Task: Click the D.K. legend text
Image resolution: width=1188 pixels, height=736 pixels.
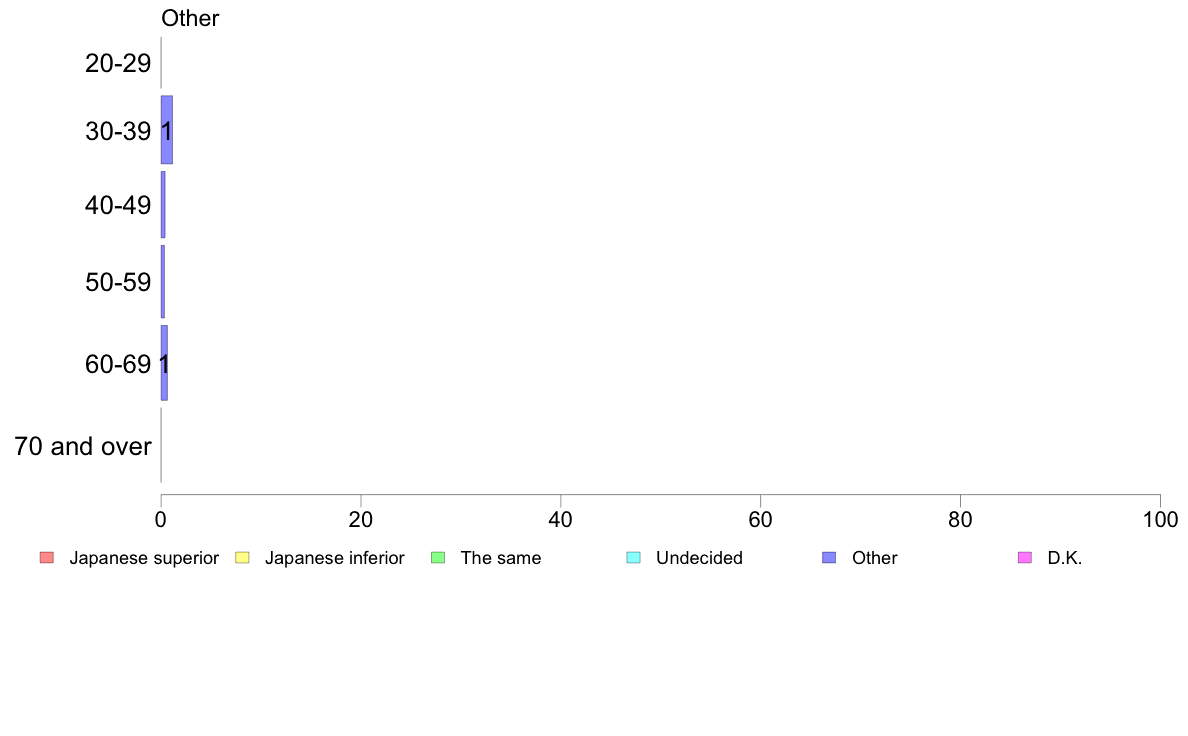Action: pos(1065,558)
